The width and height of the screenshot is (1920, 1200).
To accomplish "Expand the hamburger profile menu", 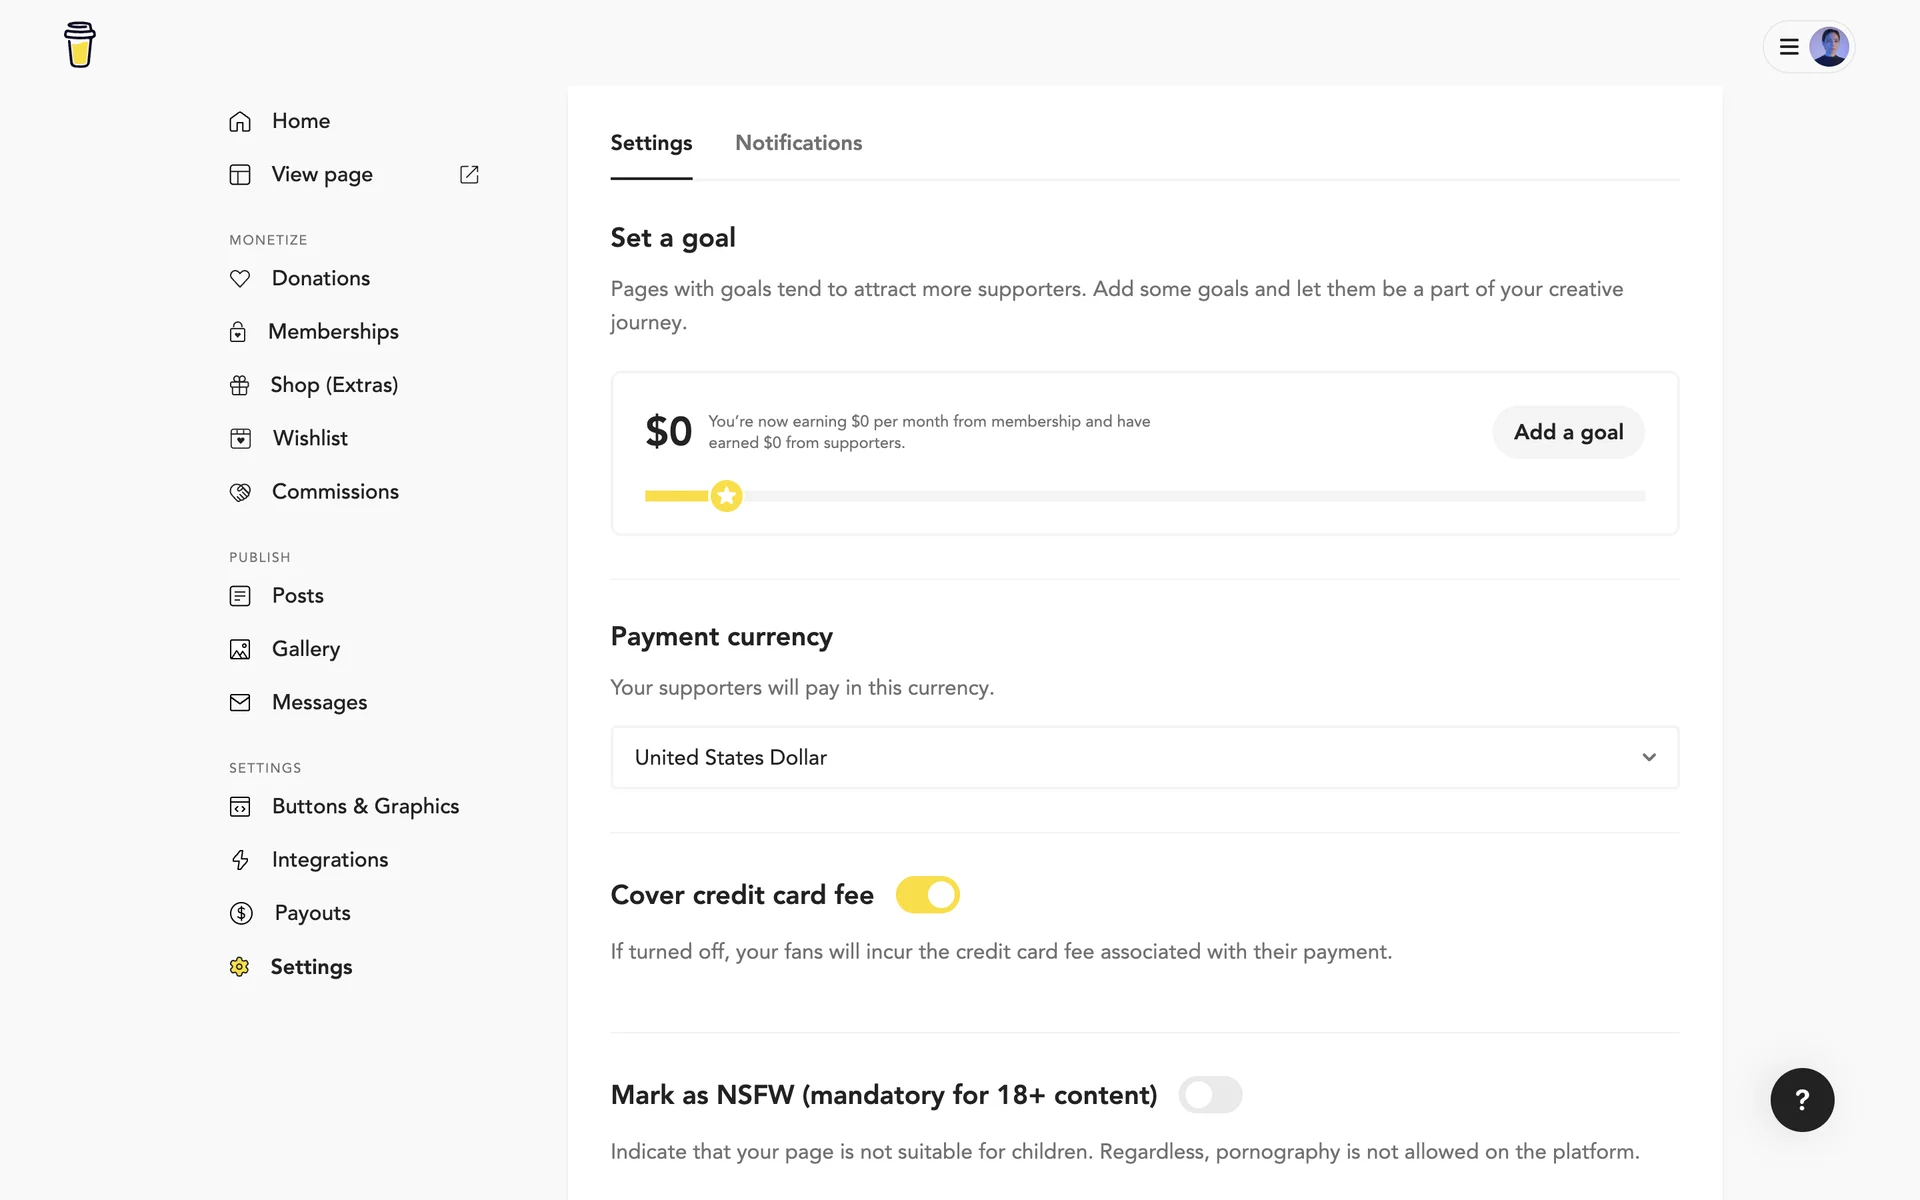I will click(x=1789, y=47).
